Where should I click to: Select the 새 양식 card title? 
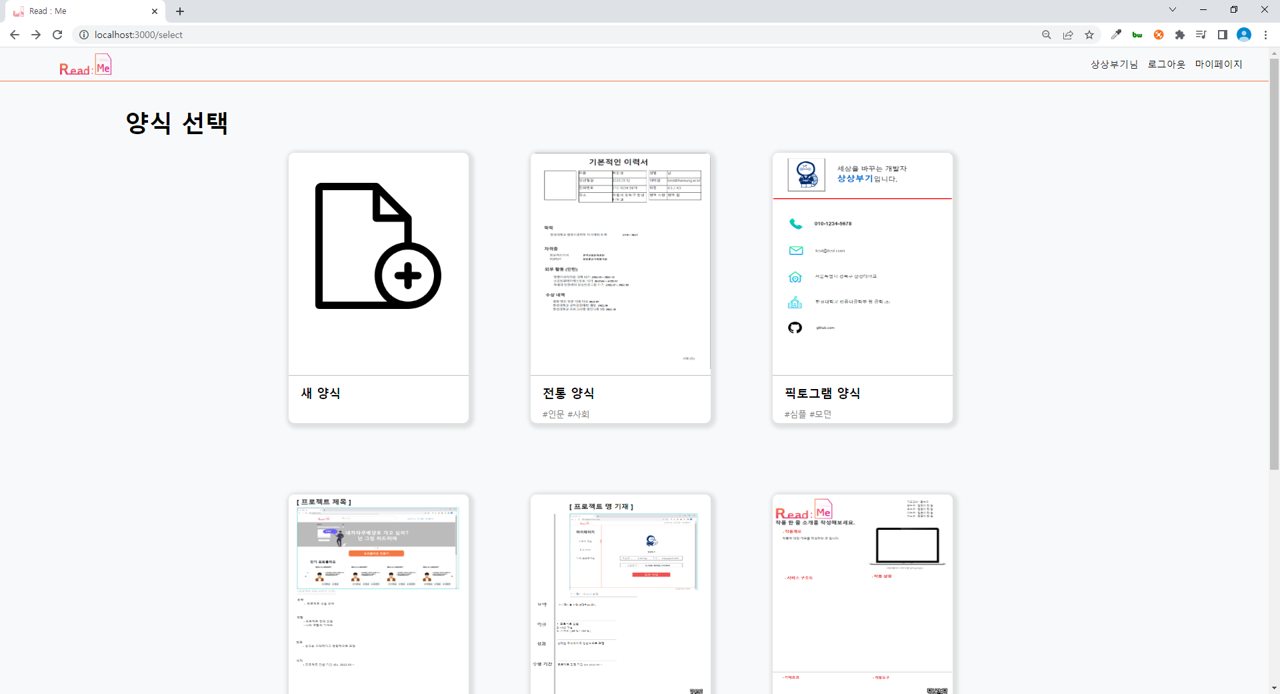click(x=321, y=393)
